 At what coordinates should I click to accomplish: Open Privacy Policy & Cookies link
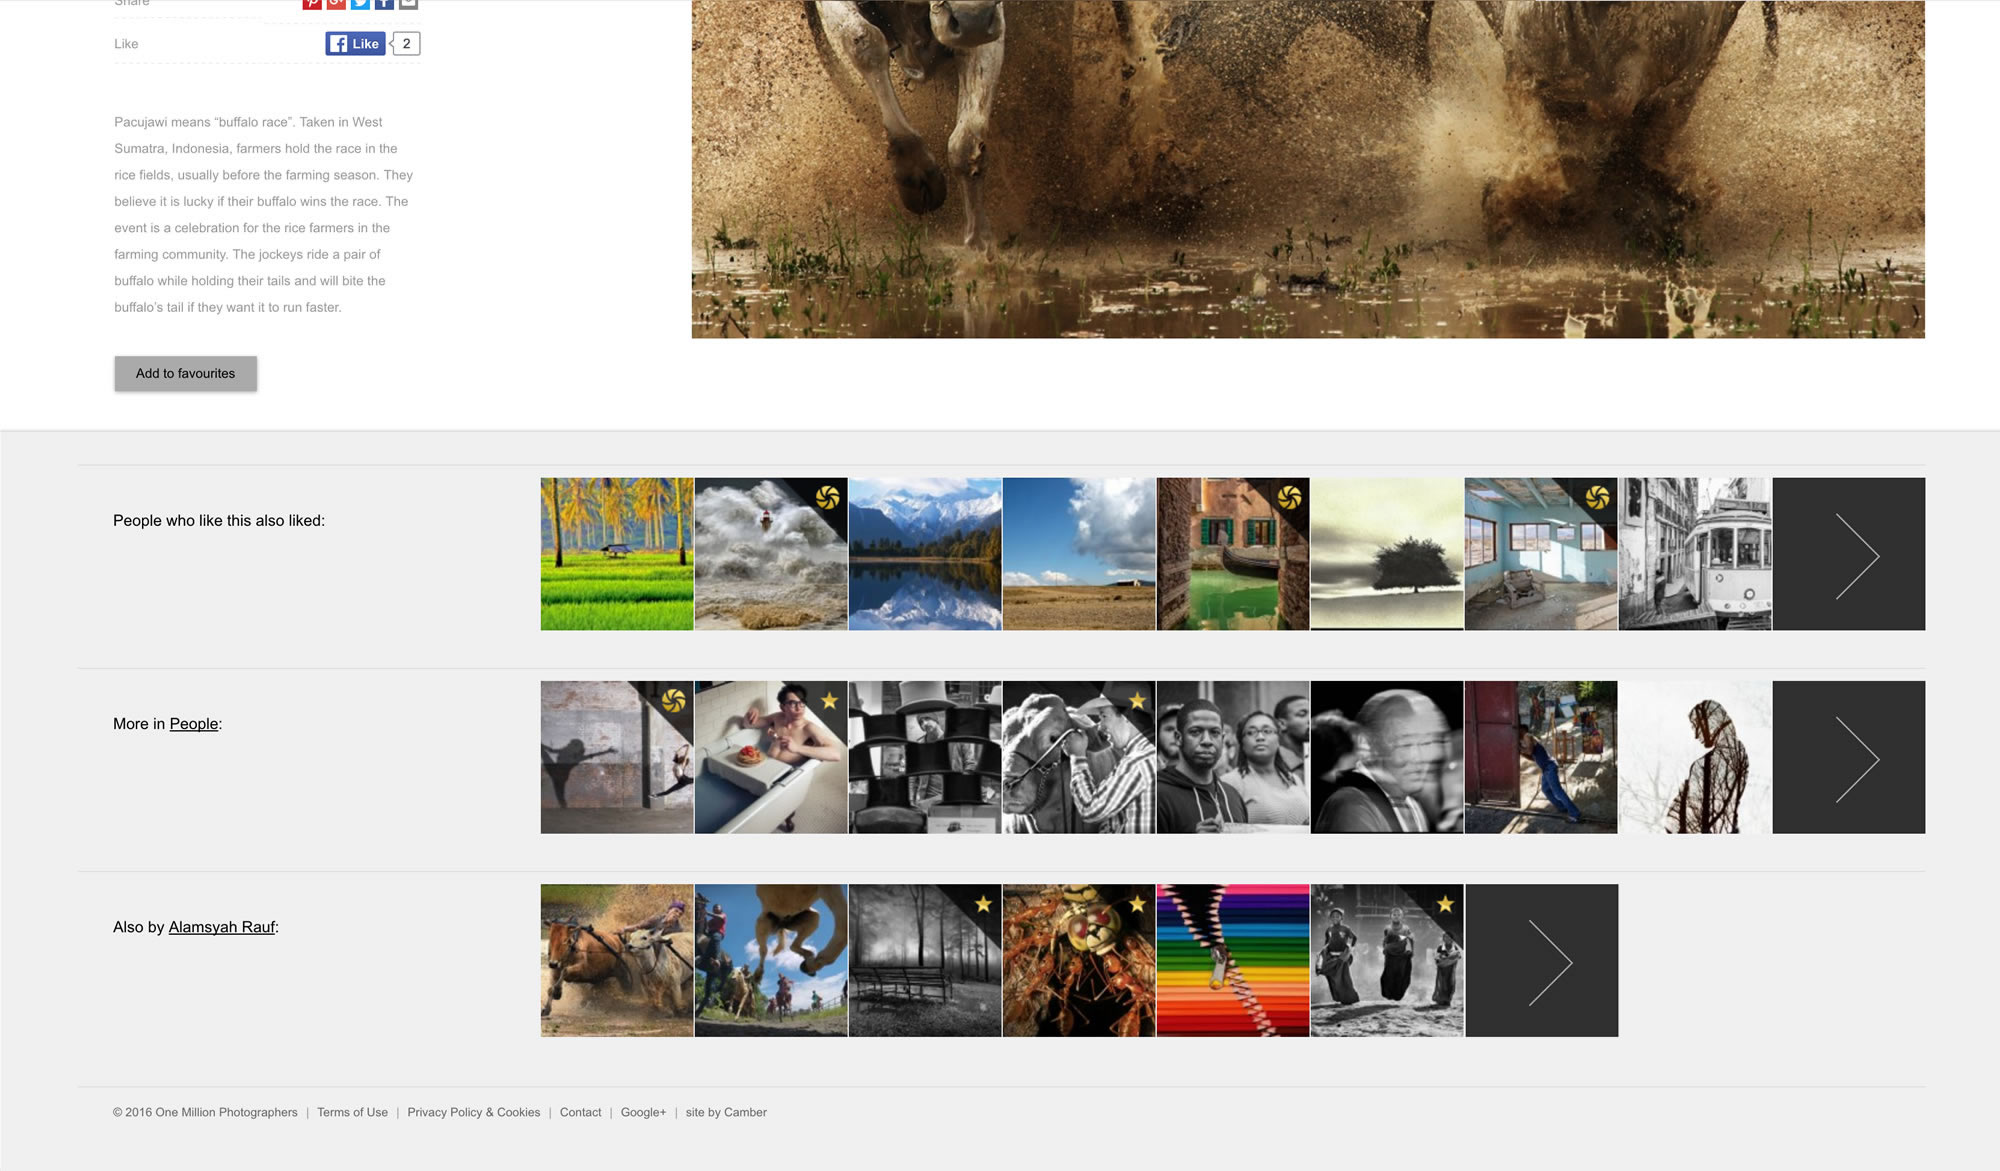pos(473,1112)
